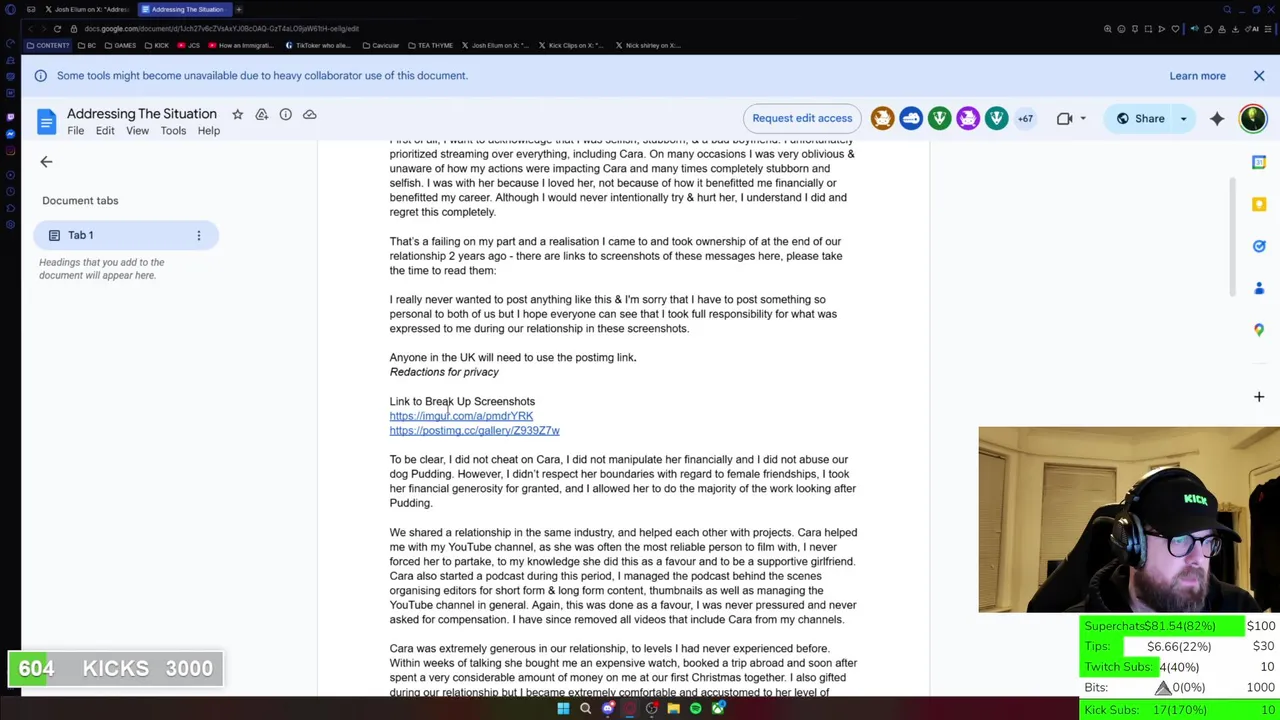Check the cloud document status icon
This screenshot has width=1280, height=720.
309,114
